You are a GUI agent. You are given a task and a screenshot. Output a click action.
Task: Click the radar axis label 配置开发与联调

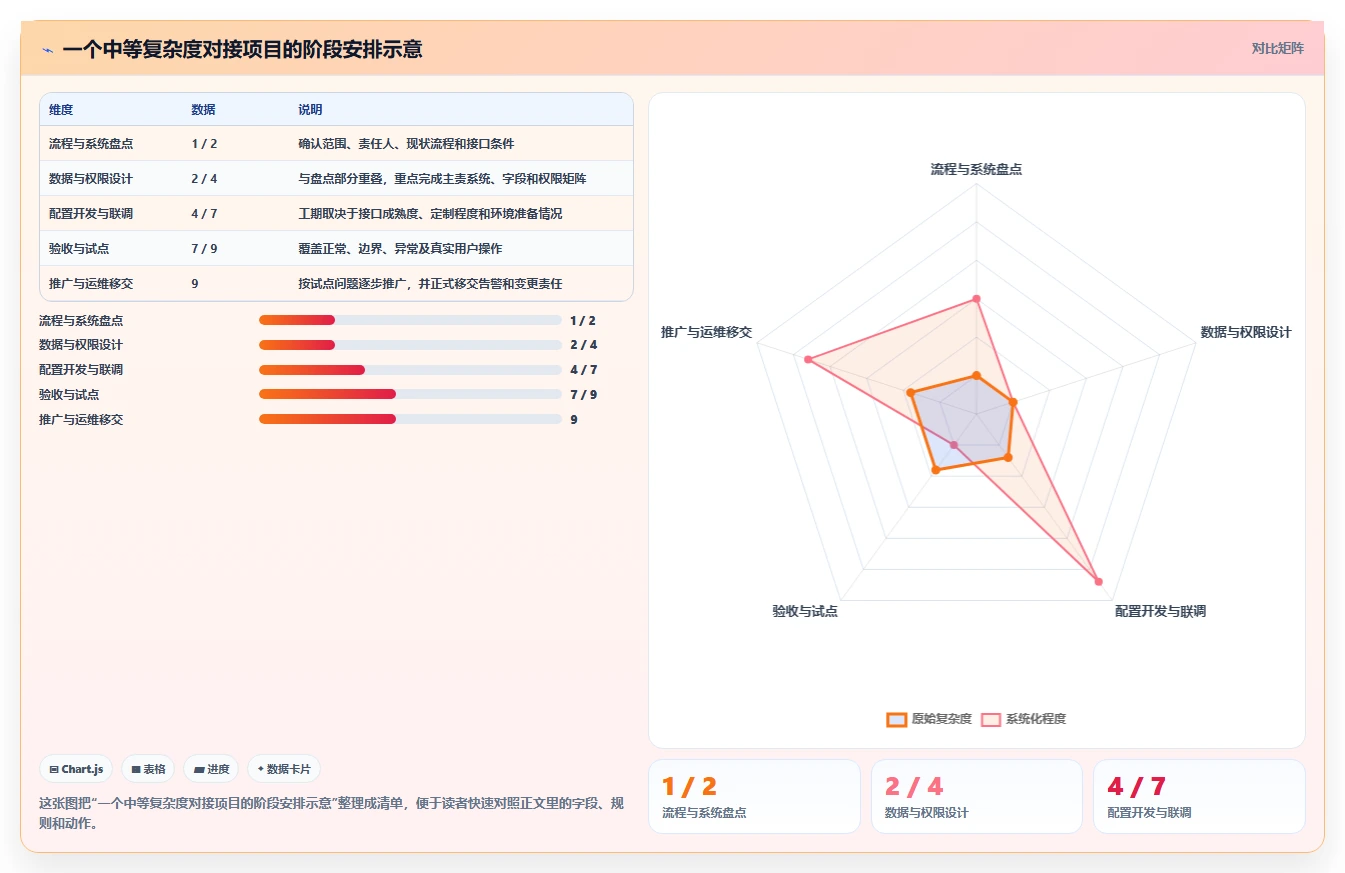pos(1160,611)
